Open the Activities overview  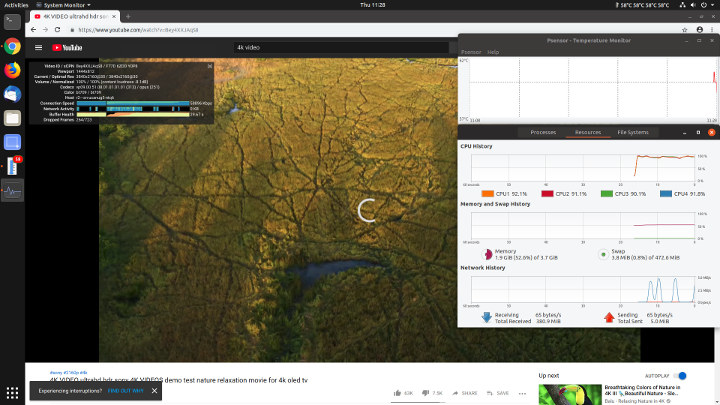tap(16, 5)
